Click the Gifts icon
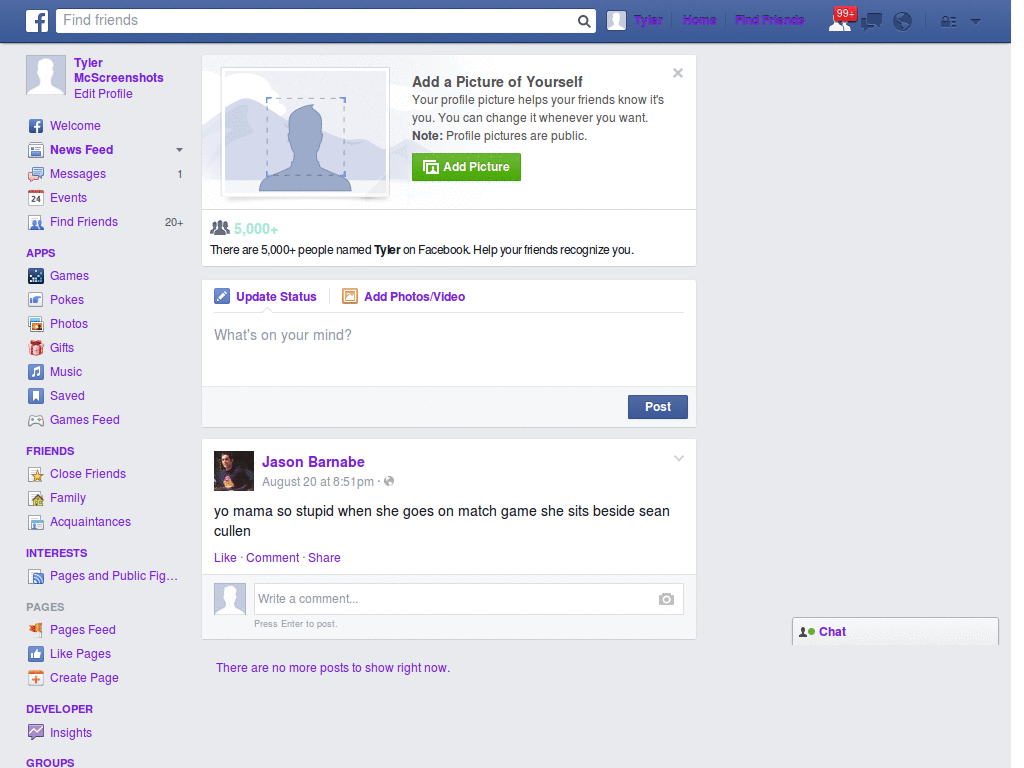1024x768 pixels. point(36,348)
